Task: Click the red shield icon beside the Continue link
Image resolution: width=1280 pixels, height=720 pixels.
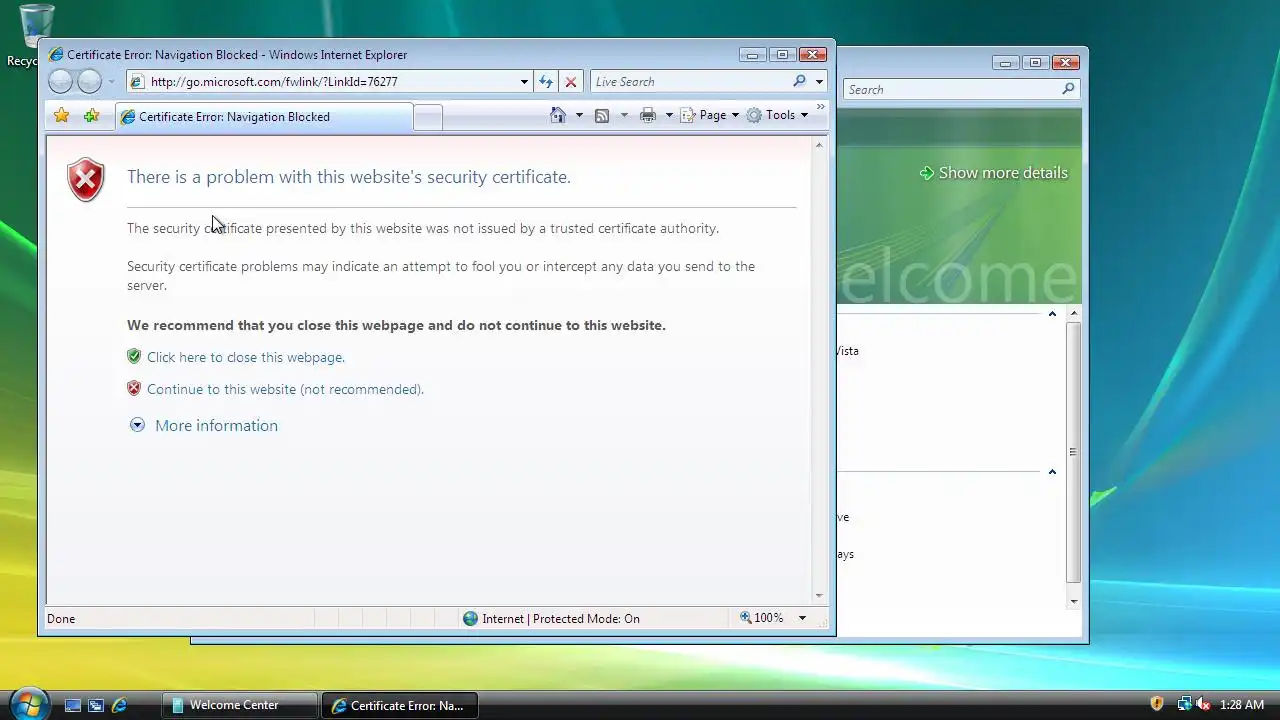Action: pyautogui.click(x=134, y=388)
